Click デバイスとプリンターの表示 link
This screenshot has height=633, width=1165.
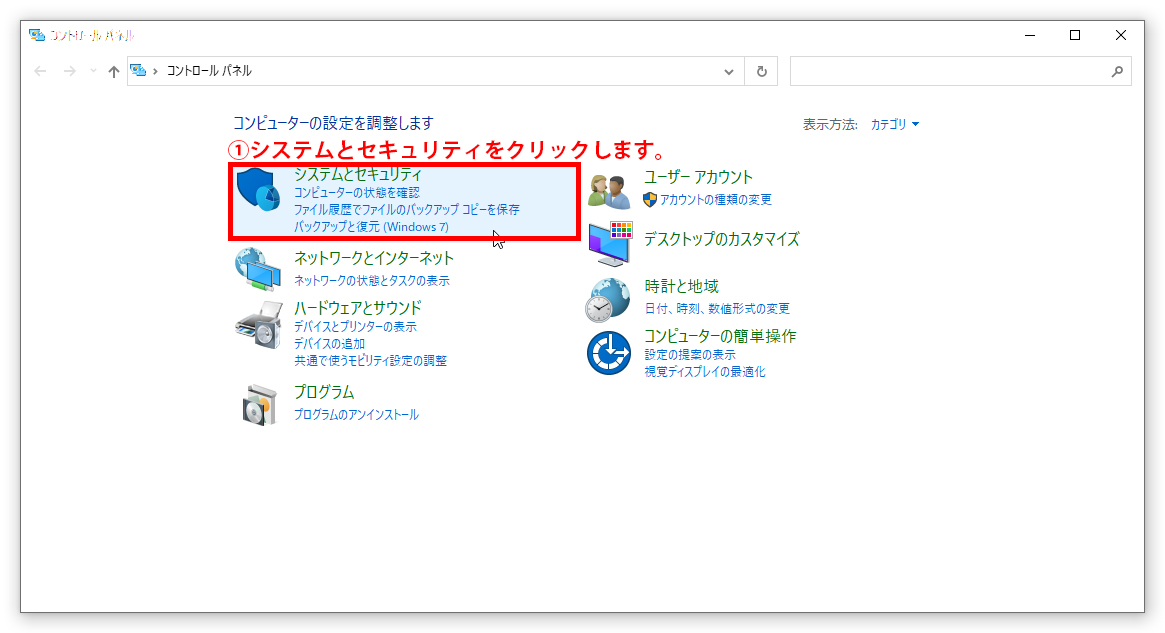[x=355, y=326]
